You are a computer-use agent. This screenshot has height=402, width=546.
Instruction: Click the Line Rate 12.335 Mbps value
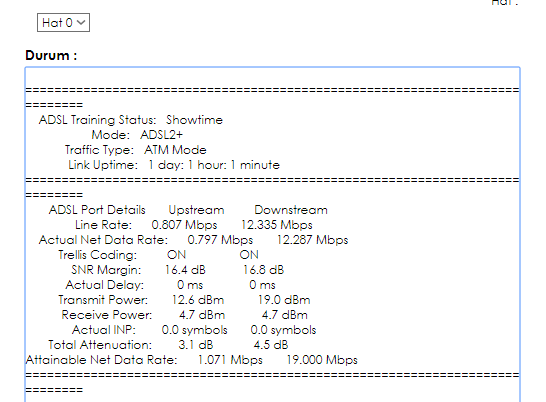(277, 225)
